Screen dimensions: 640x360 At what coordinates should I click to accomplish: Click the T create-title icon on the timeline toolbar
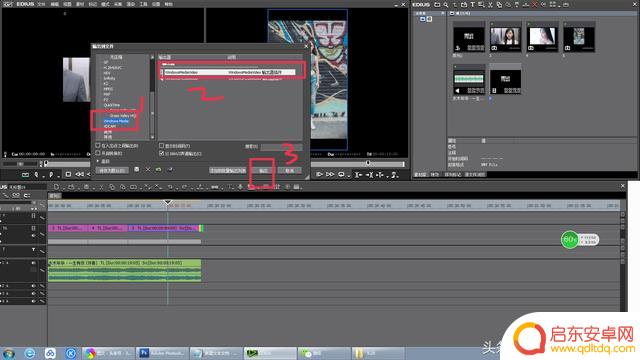pyautogui.click(x=230, y=187)
